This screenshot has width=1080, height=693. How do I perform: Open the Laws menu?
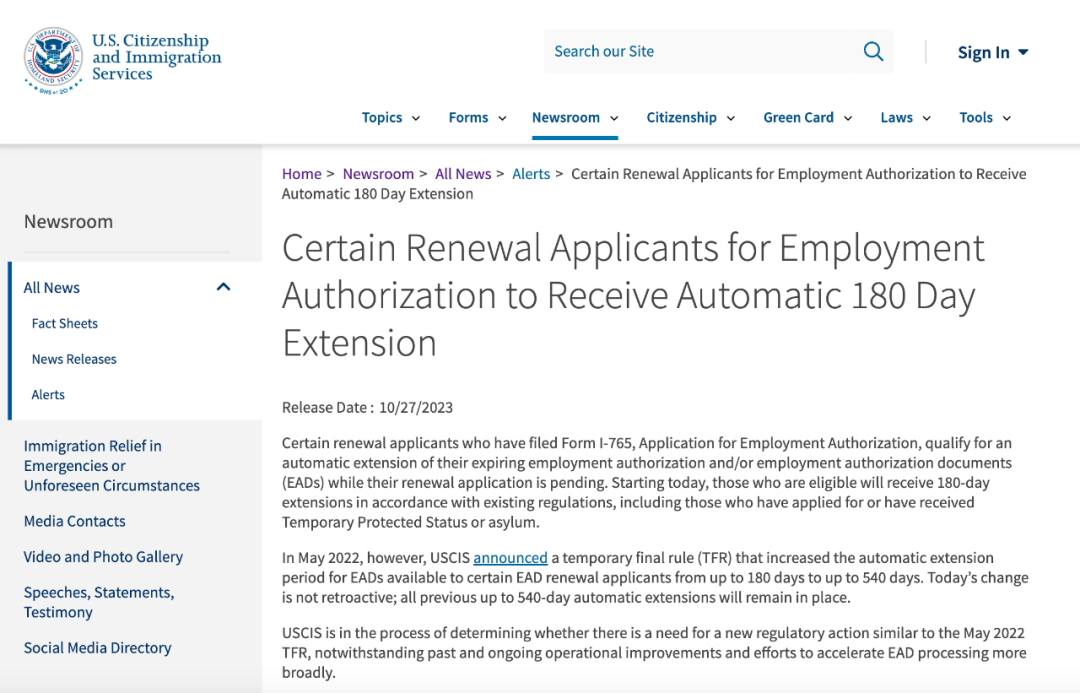point(905,118)
